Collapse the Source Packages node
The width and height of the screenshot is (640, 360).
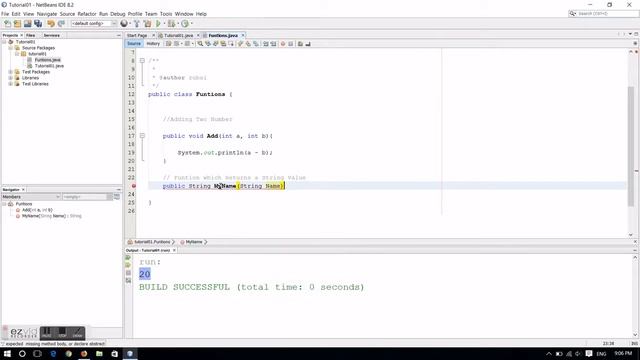tap(11, 48)
